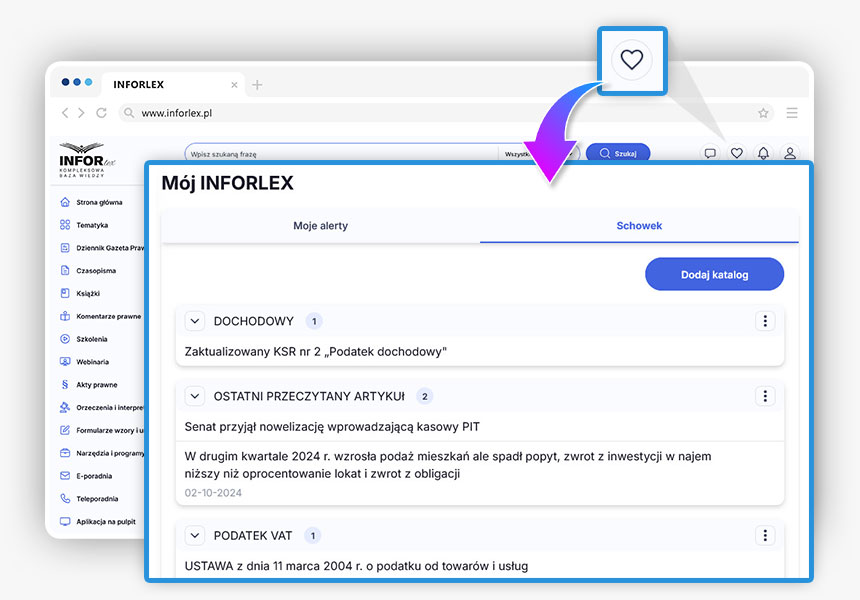Open options menu for DOCHODOWY catalog

pyautogui.click(x=765, y=321)
